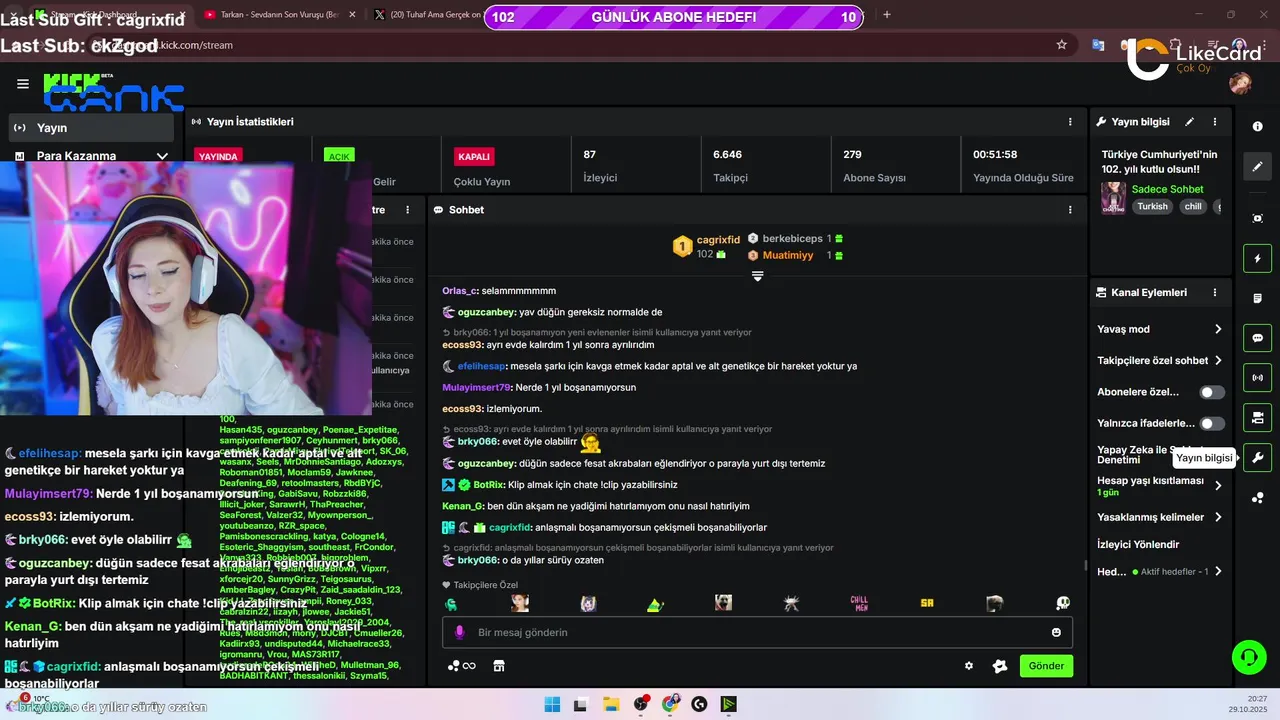This screenshot has width=1280, height=720.
Task: Toggle Yalnızca ifadelerle chat switch
Action: [x=1212, y=423]
